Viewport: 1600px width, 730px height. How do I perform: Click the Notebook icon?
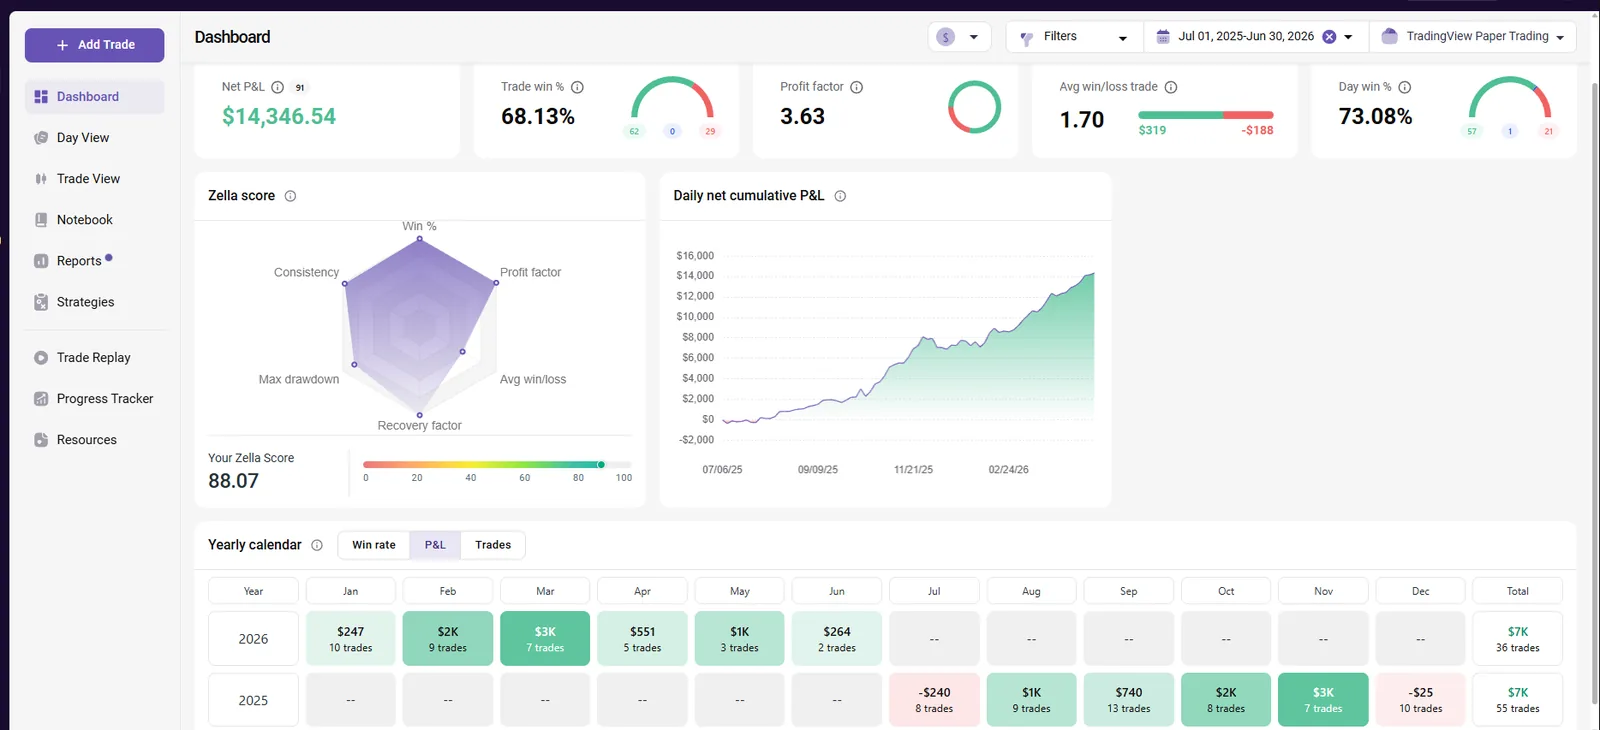click(x=41, y=220)
